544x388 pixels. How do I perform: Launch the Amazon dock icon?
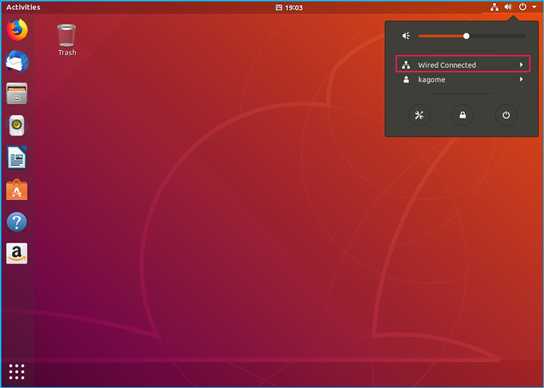17,253
